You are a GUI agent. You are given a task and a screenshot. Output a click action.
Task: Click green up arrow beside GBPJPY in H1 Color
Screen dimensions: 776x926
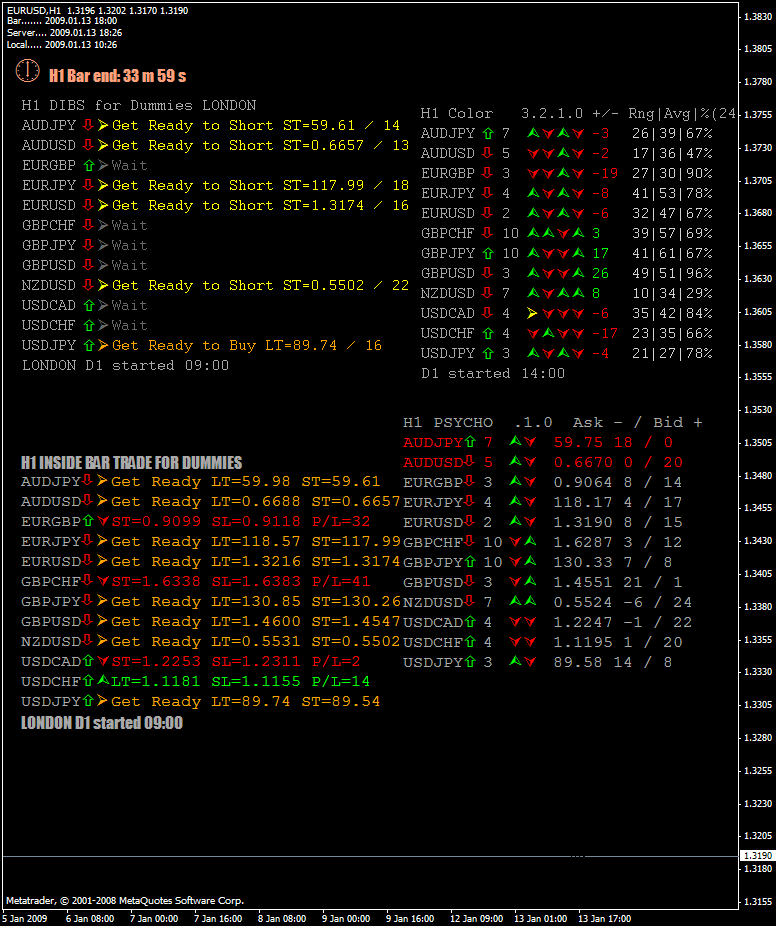pos(488,253)
